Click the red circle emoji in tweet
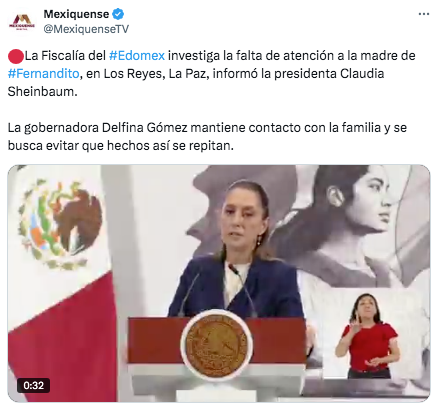Viewport: 440px width, 405px height. tap(16, 56)
